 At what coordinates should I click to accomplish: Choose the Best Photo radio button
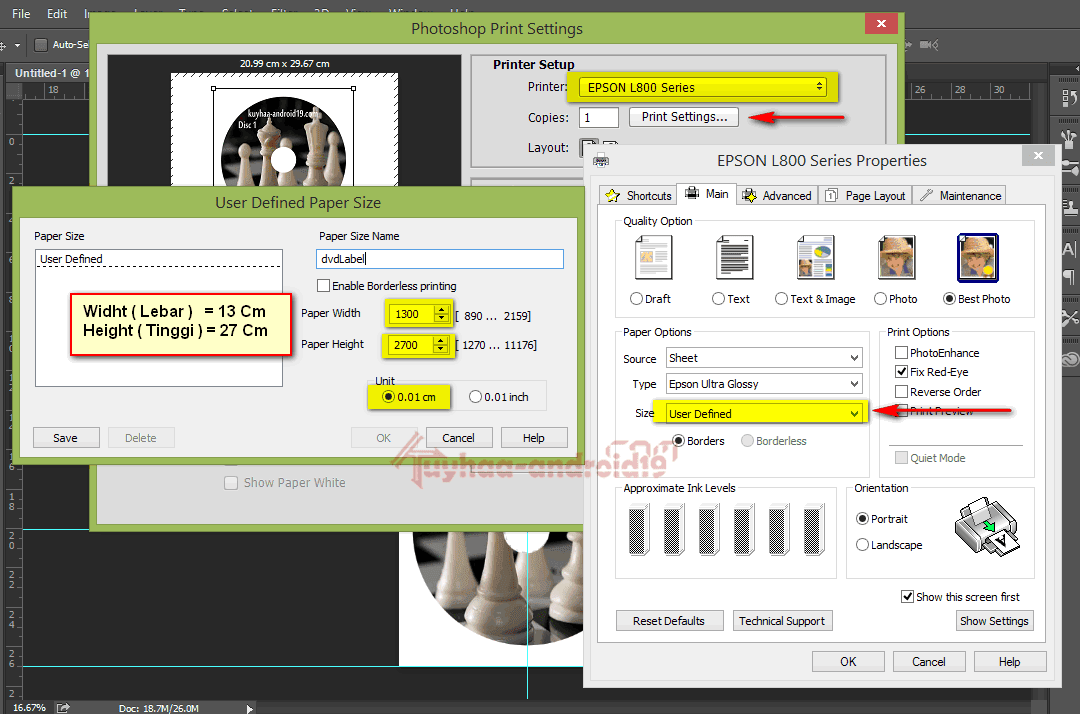(949, 299)
